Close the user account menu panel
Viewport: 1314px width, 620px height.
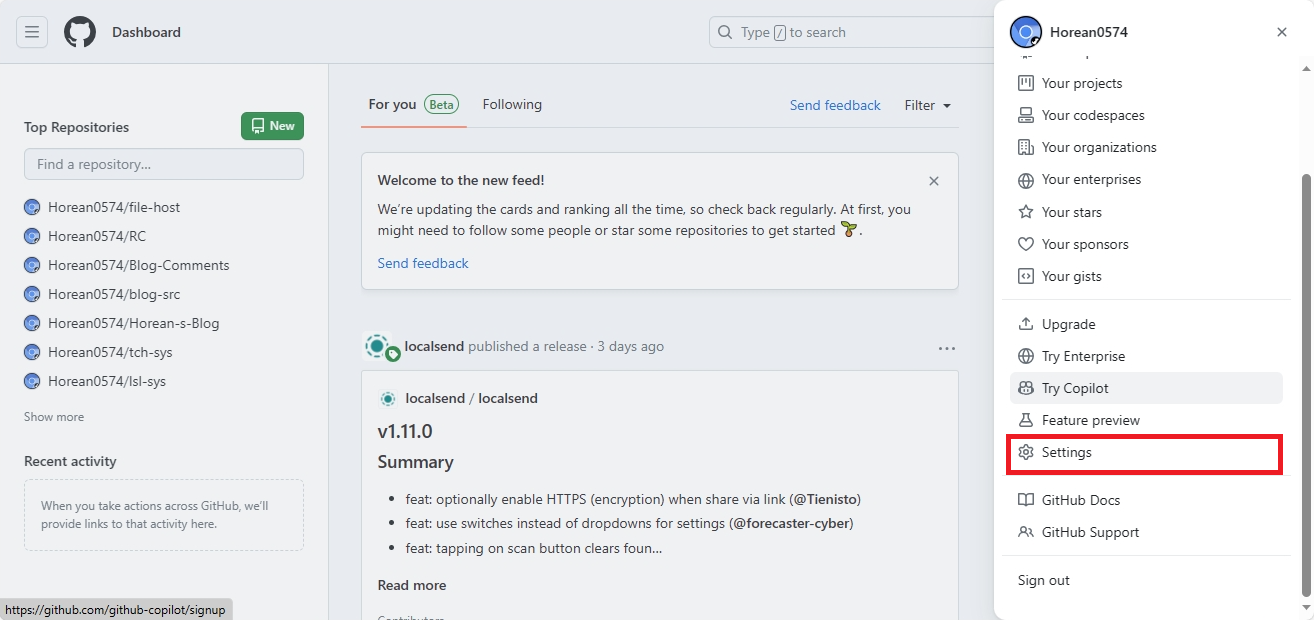[1282, 32]
